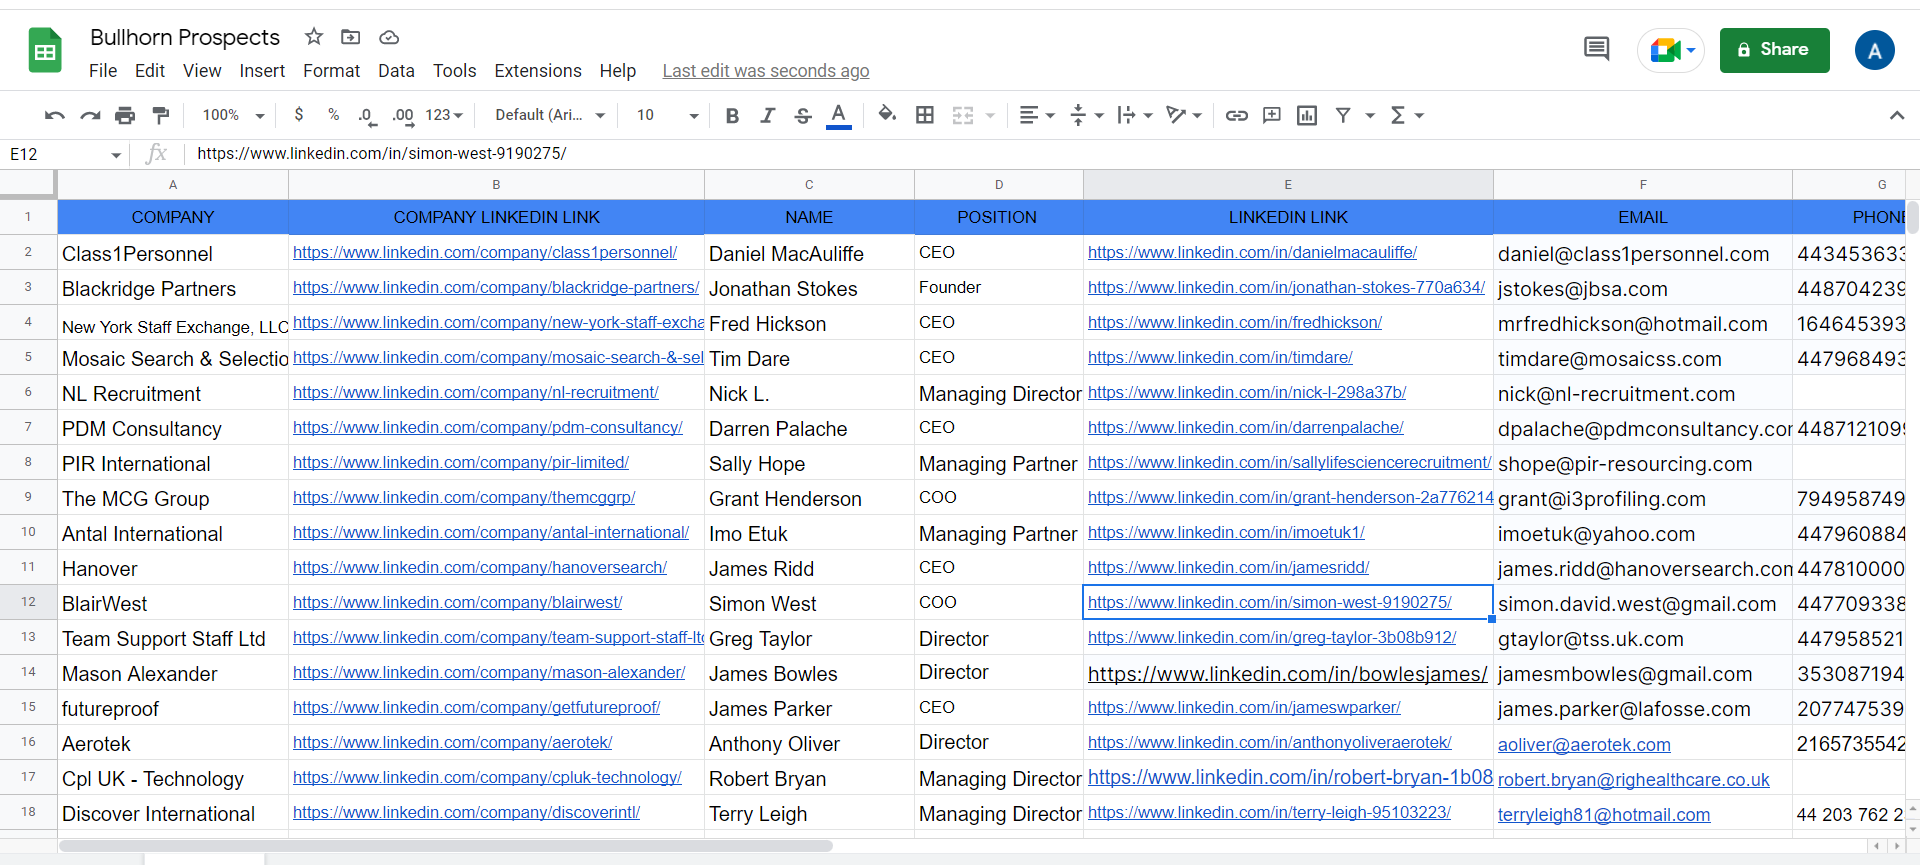The height and width of the screenshot is (865, 1920).
Task: Click the green Share button
Action: point(1774,50)
